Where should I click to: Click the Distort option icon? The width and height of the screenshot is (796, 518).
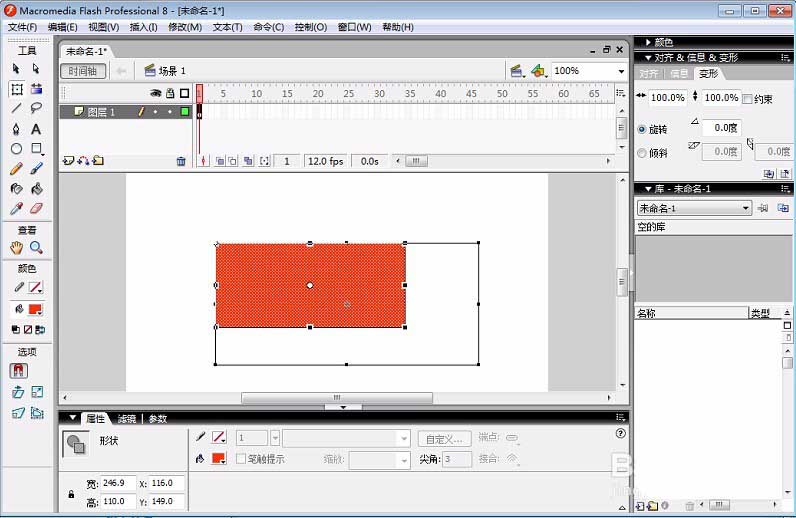click(18, 413)
